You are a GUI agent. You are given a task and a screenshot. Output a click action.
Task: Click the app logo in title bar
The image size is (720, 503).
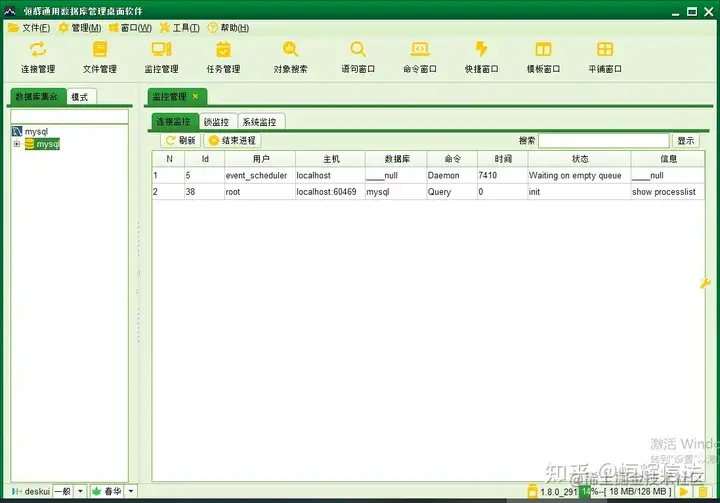pyautogui.click(x=10, y=11)
